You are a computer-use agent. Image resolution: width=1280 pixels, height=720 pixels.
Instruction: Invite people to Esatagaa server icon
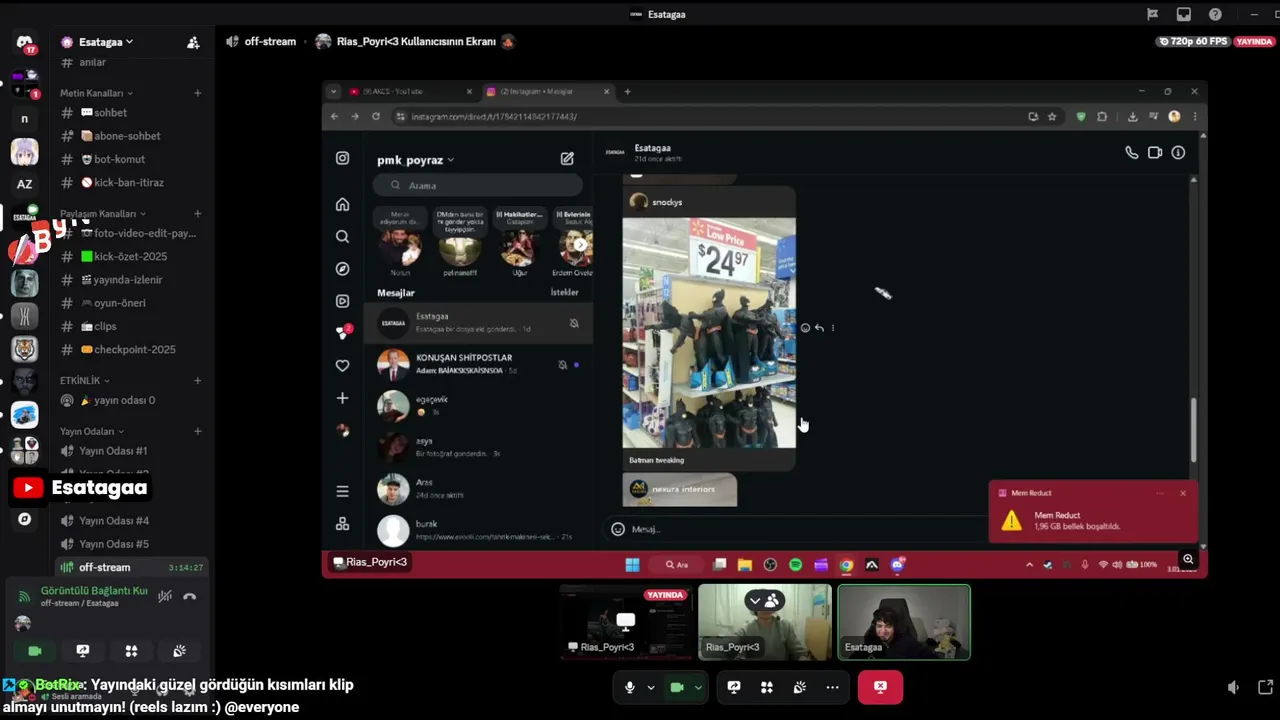[193, 42]
